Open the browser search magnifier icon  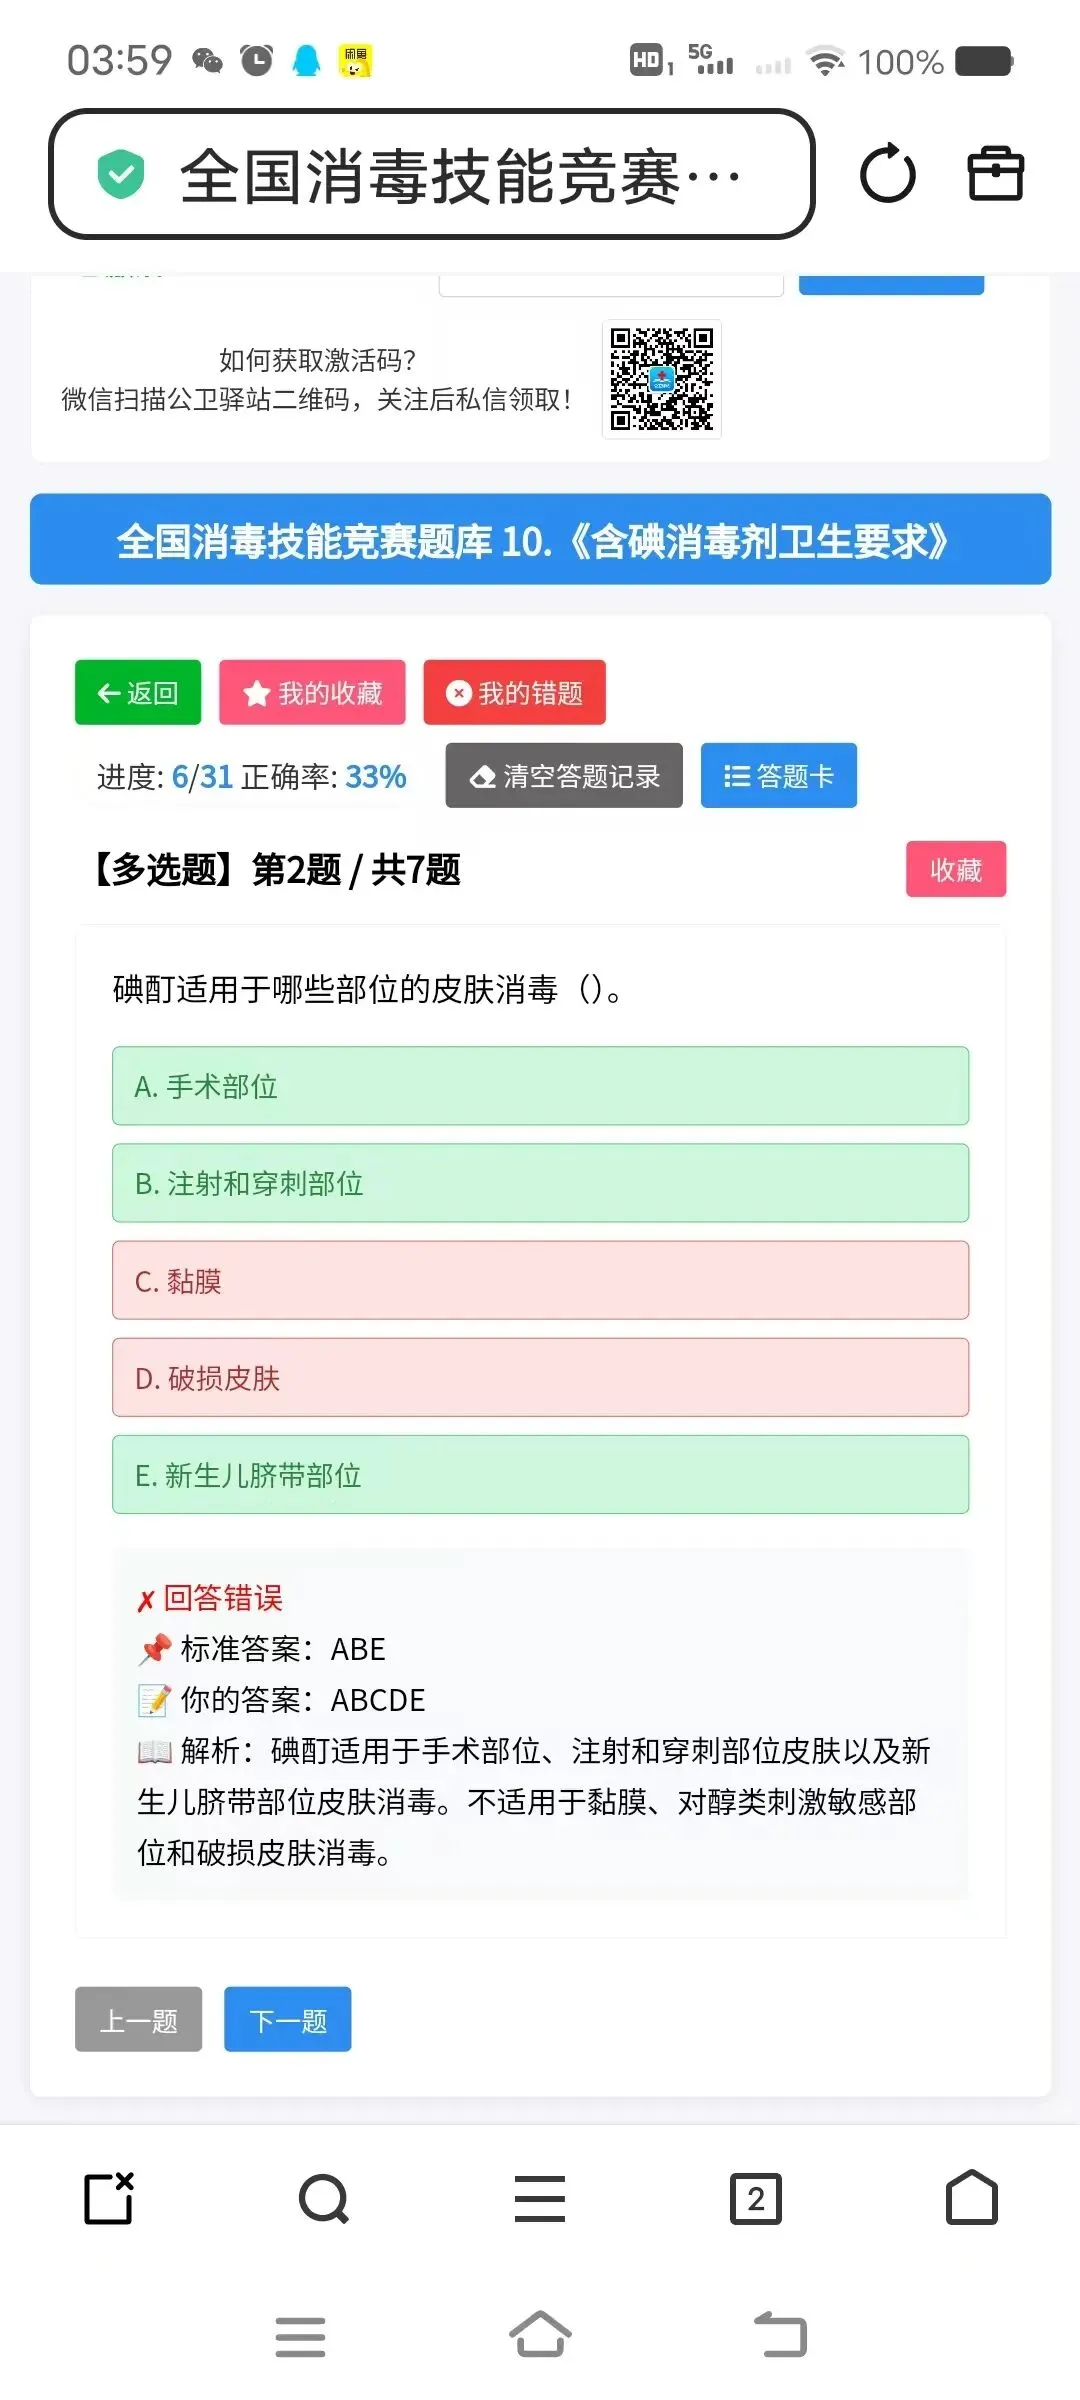[324, 2199]
